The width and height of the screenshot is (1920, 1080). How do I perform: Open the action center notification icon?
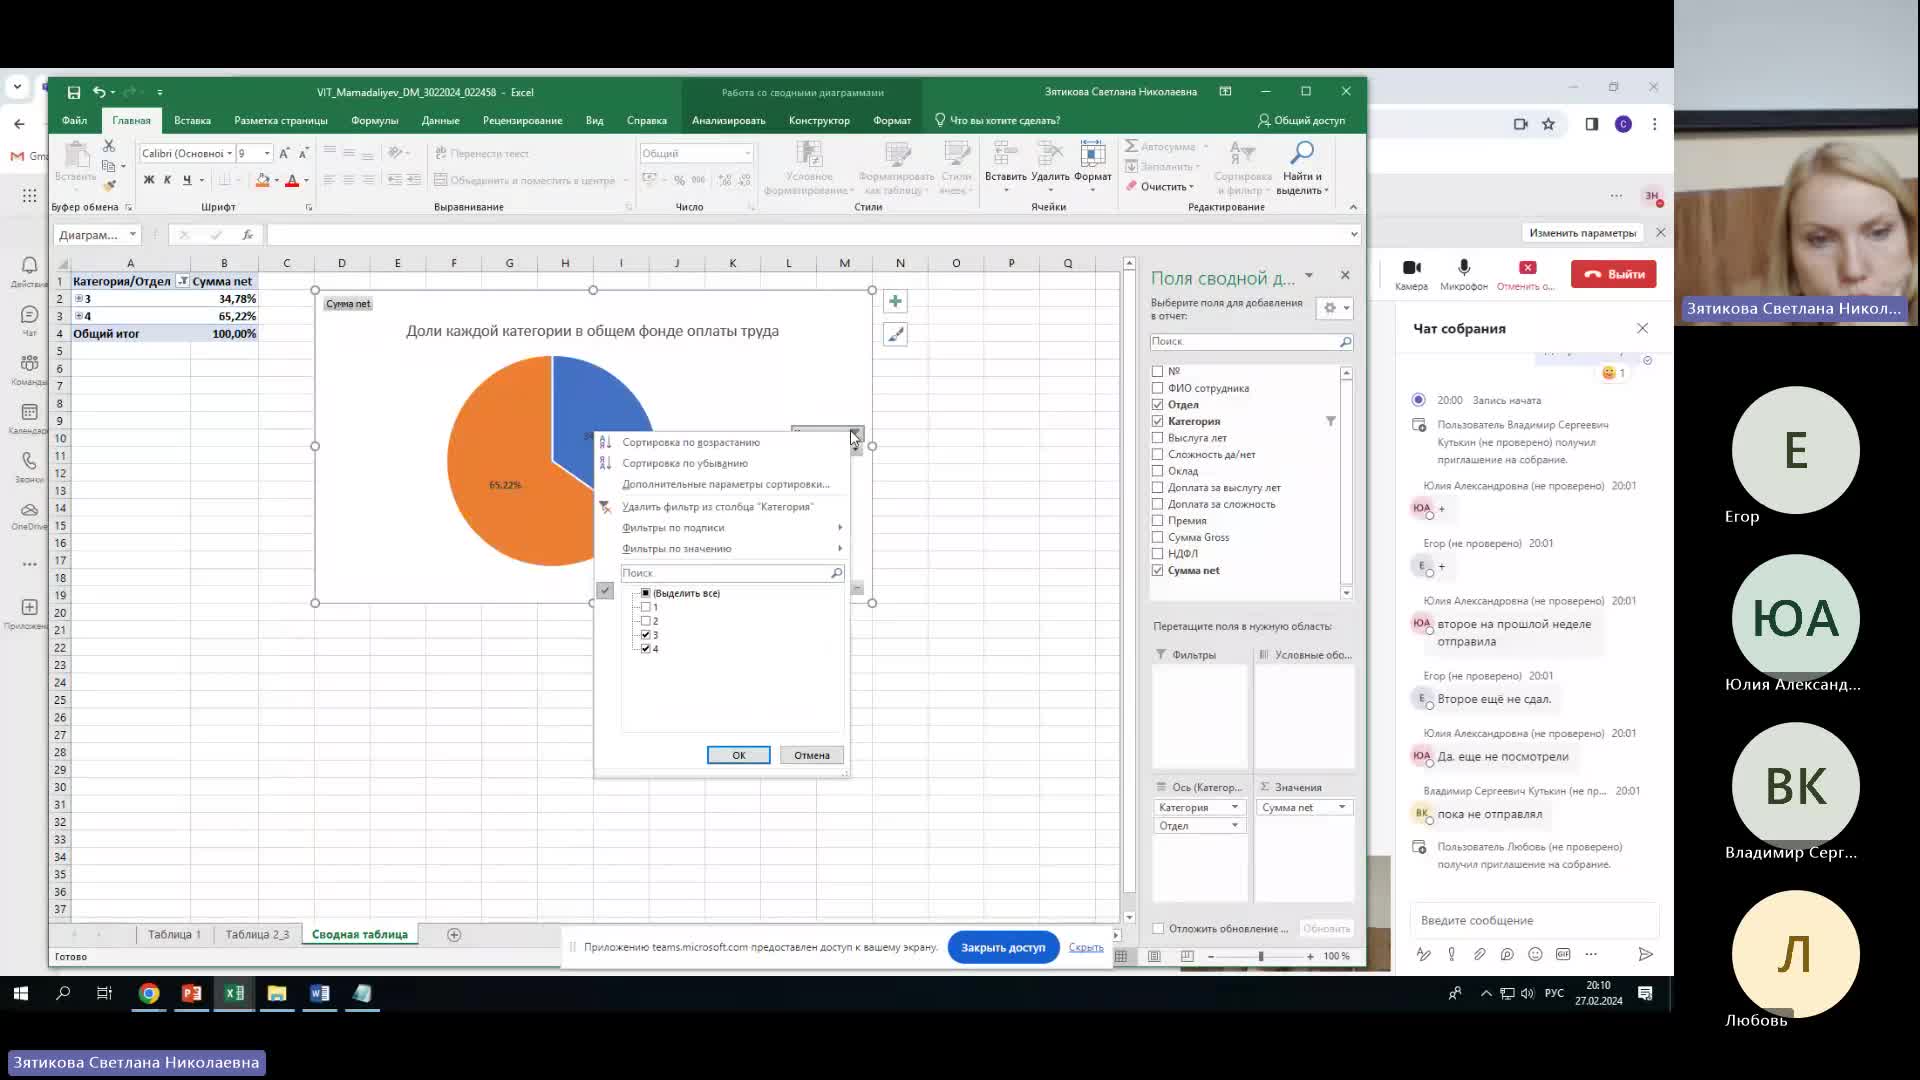1645,993
